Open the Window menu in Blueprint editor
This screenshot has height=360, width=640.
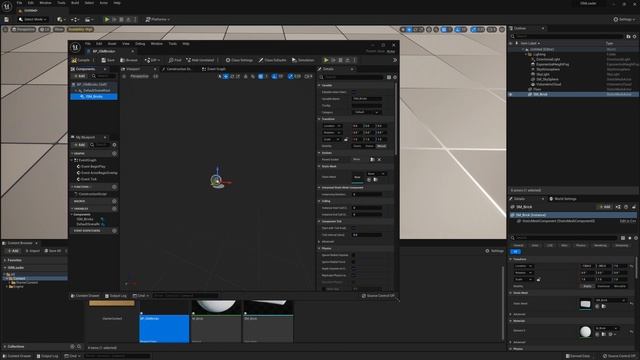(157, 44)
